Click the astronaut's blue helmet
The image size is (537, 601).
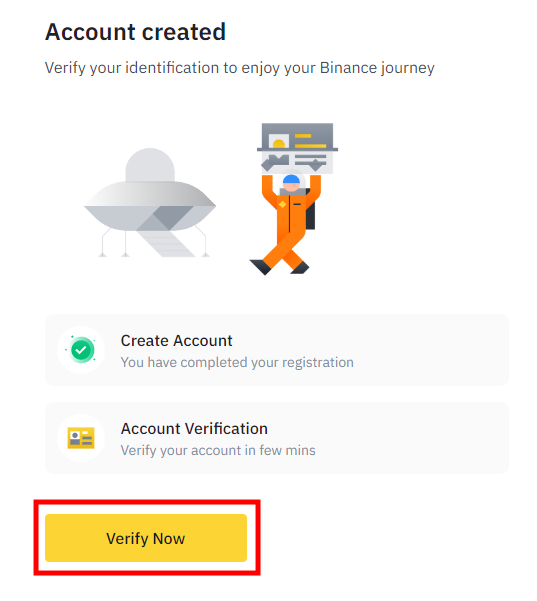click(x=291, y=179)
